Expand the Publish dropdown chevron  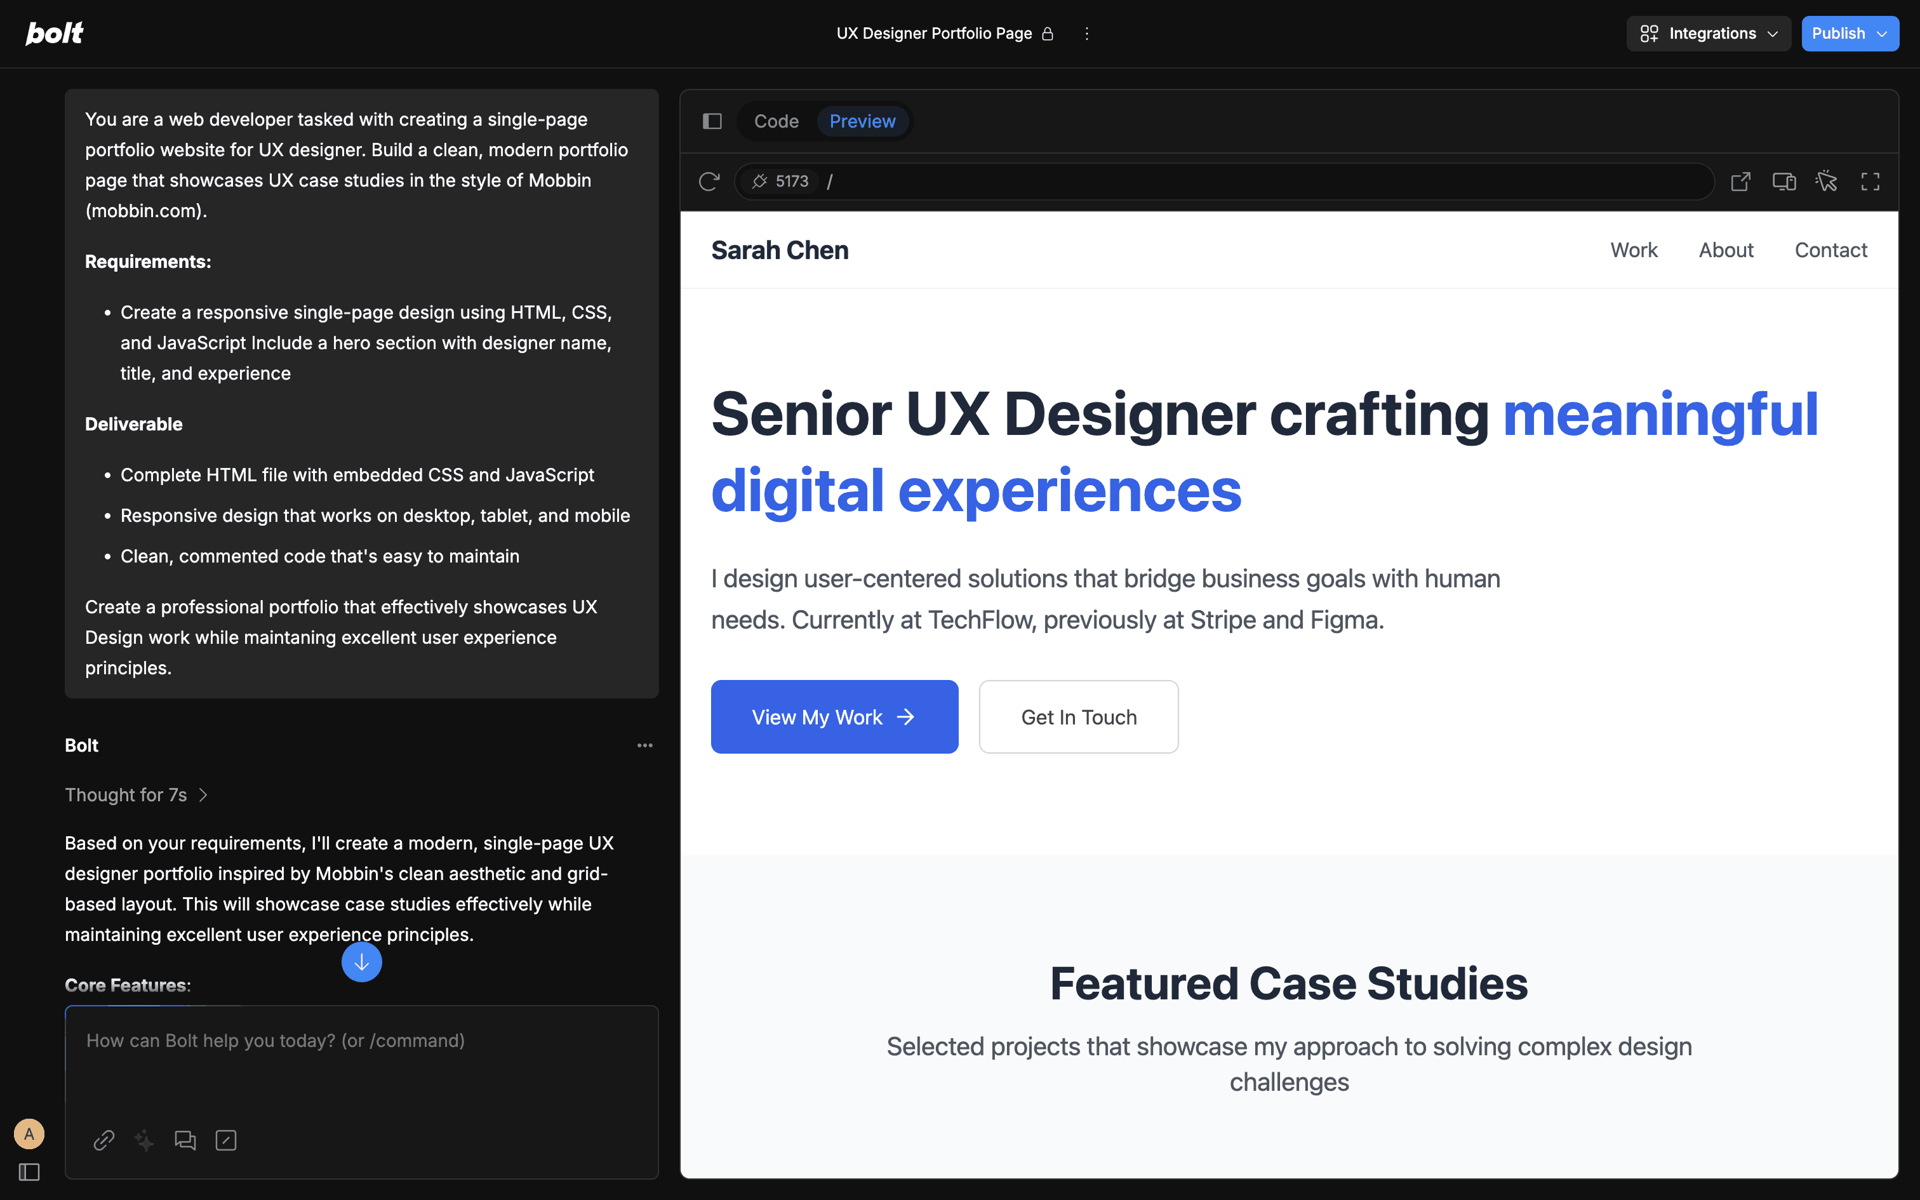click(x=1883, y=34)
